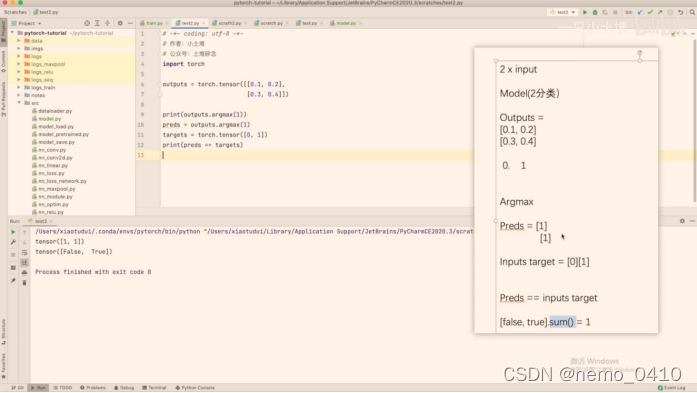Toggle Structure side panel button

(x=4, y=332)
